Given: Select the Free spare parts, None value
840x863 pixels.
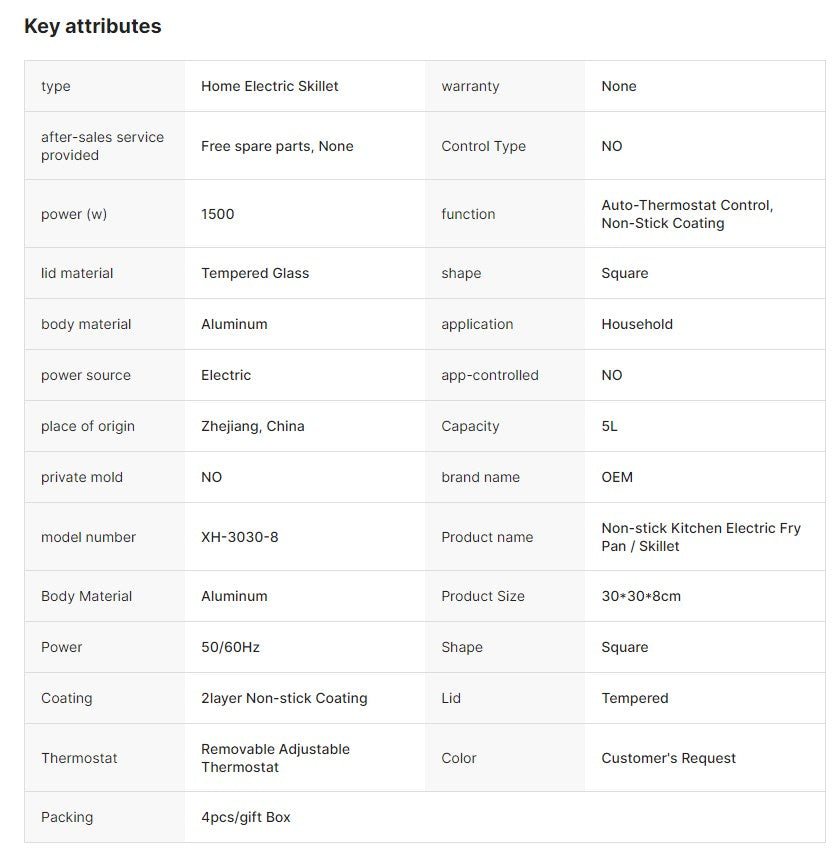Looking at the screenshot, I should tap(277, 146).
